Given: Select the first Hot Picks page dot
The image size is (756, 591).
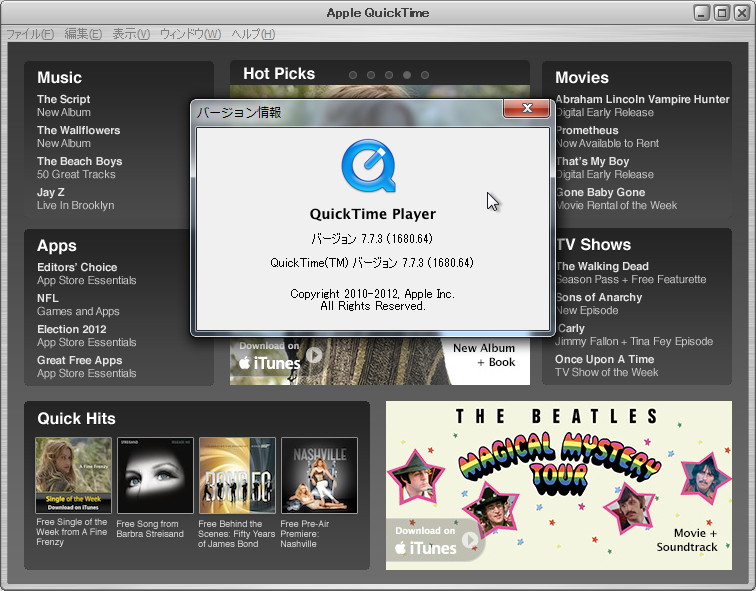Looking at the screenshot, I should [353, 75].
